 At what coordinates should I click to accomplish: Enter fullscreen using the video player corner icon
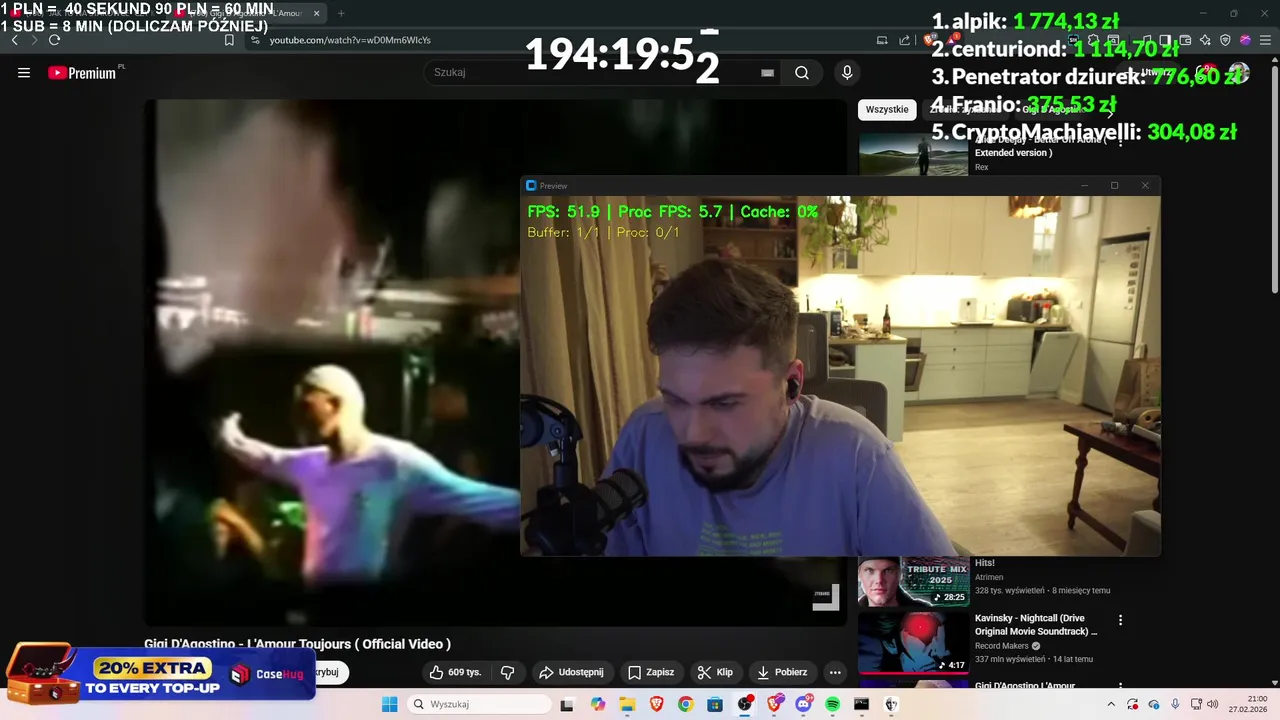(825, 597)
